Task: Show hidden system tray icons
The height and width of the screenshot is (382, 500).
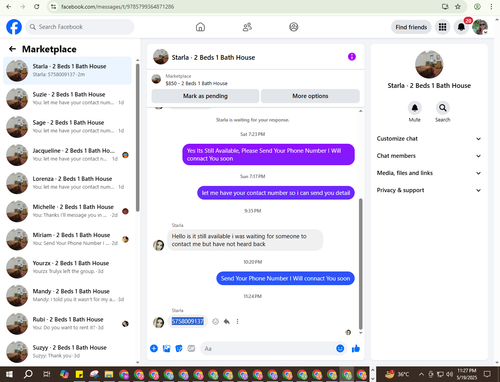Action: tap(421, 374)
